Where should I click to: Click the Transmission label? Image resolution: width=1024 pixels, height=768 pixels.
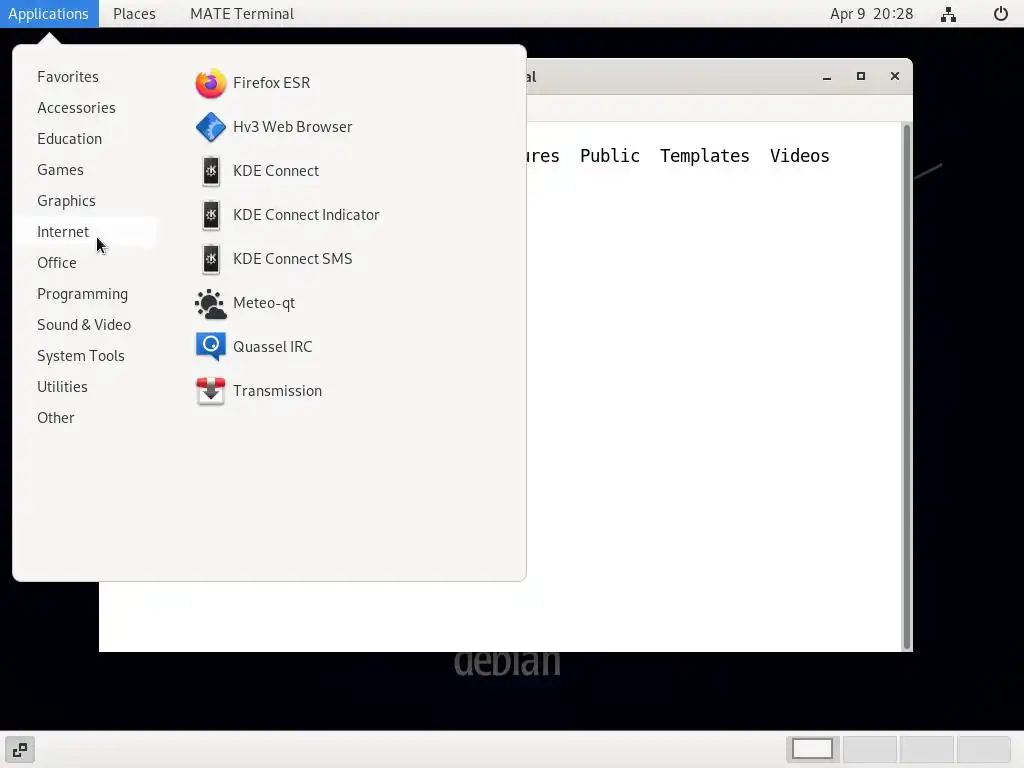pos(278,391)
